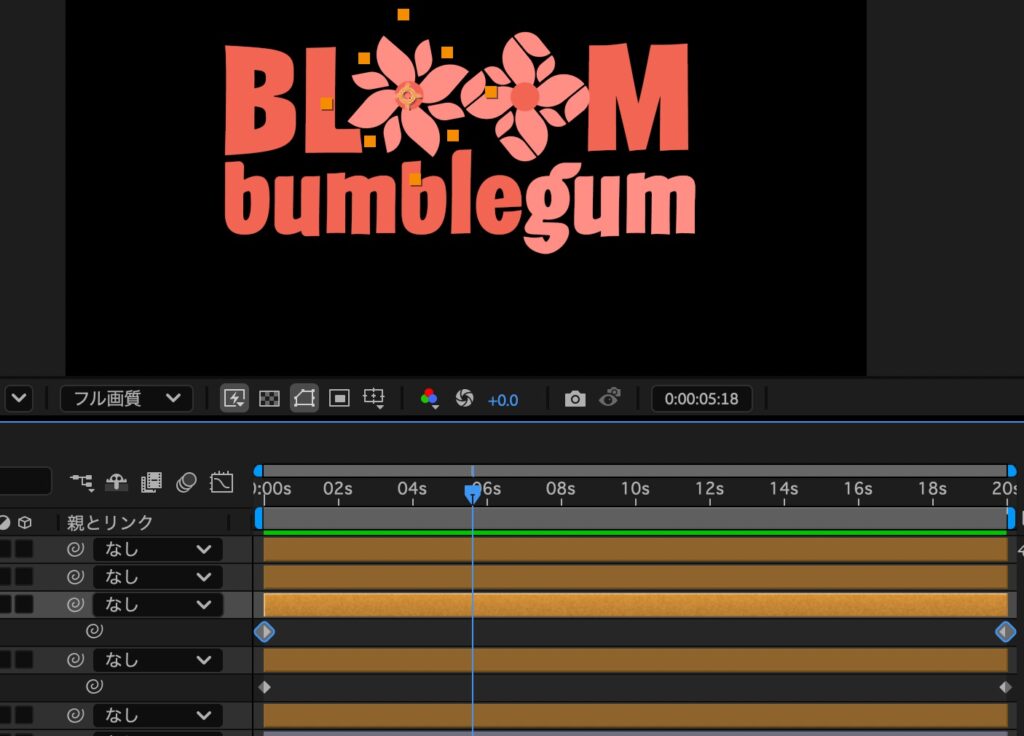This screenshot has width=1024, height=736.
Task: Toggle the shy layers hide switch
Action: [117, 482]
